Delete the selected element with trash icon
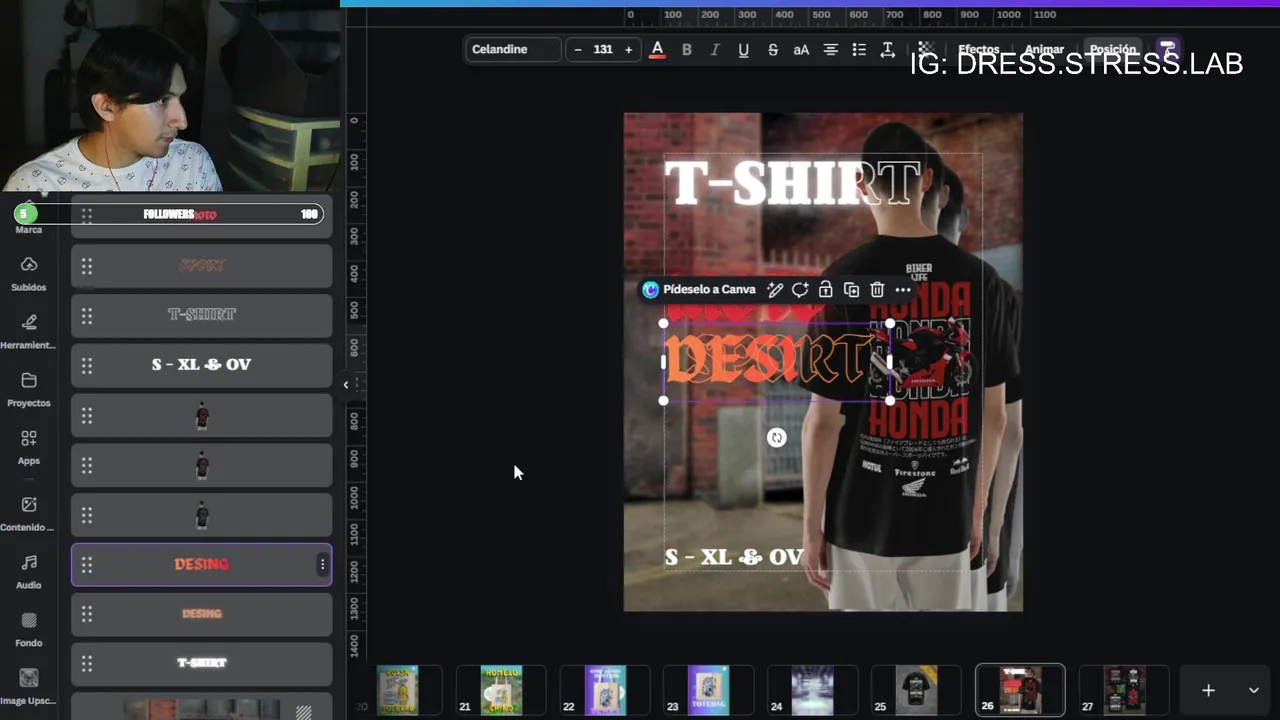Viewport: 1280px width, 720px height. [x=877, y=290]
